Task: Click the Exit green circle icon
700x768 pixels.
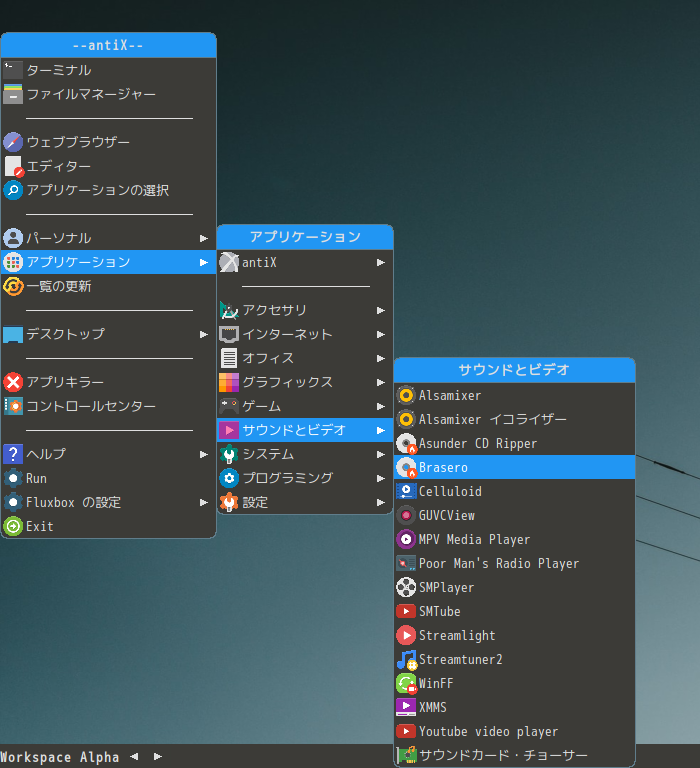Action: 13,526
